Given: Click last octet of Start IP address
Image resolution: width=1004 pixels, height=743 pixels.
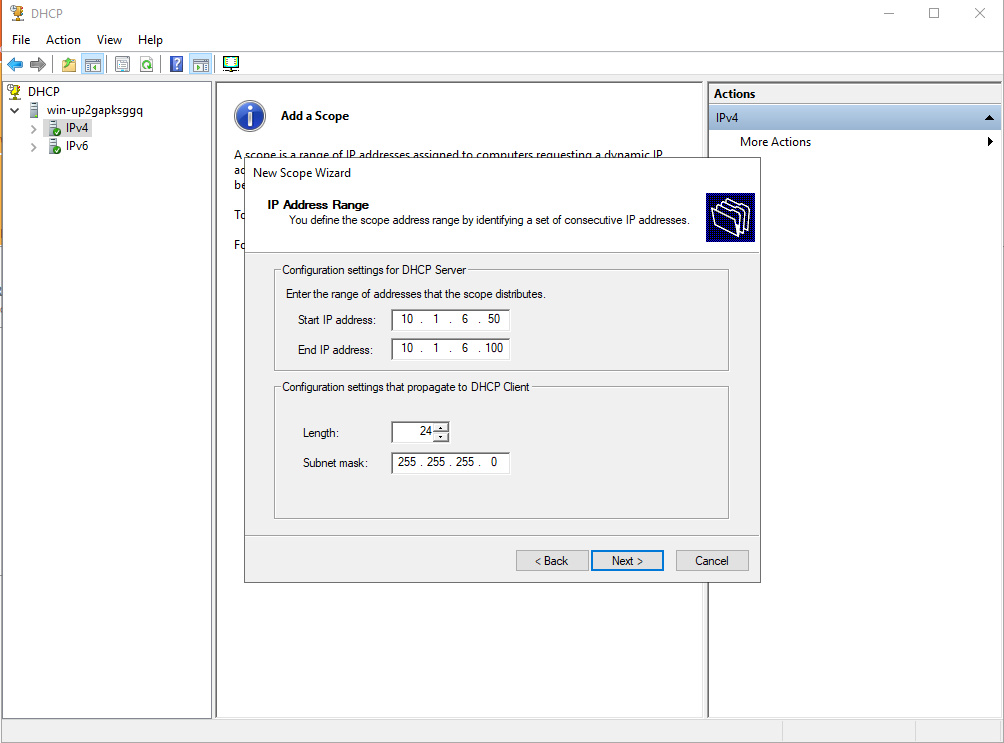Looking at the screenshot, I should click(x=494, y=320).
